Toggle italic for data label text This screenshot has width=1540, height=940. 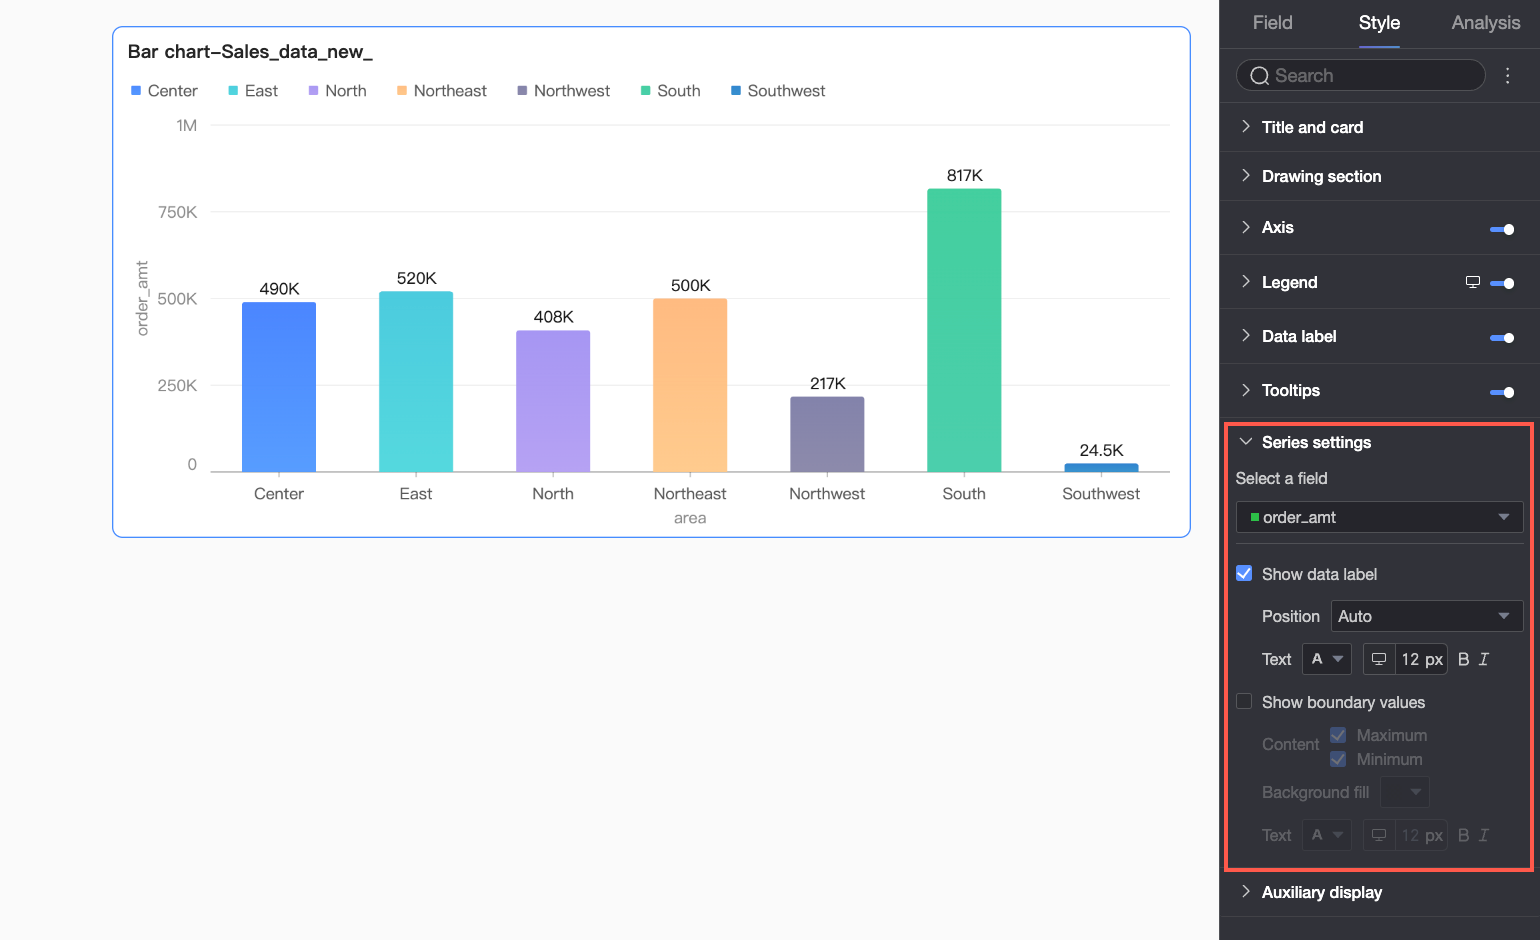1484,659
